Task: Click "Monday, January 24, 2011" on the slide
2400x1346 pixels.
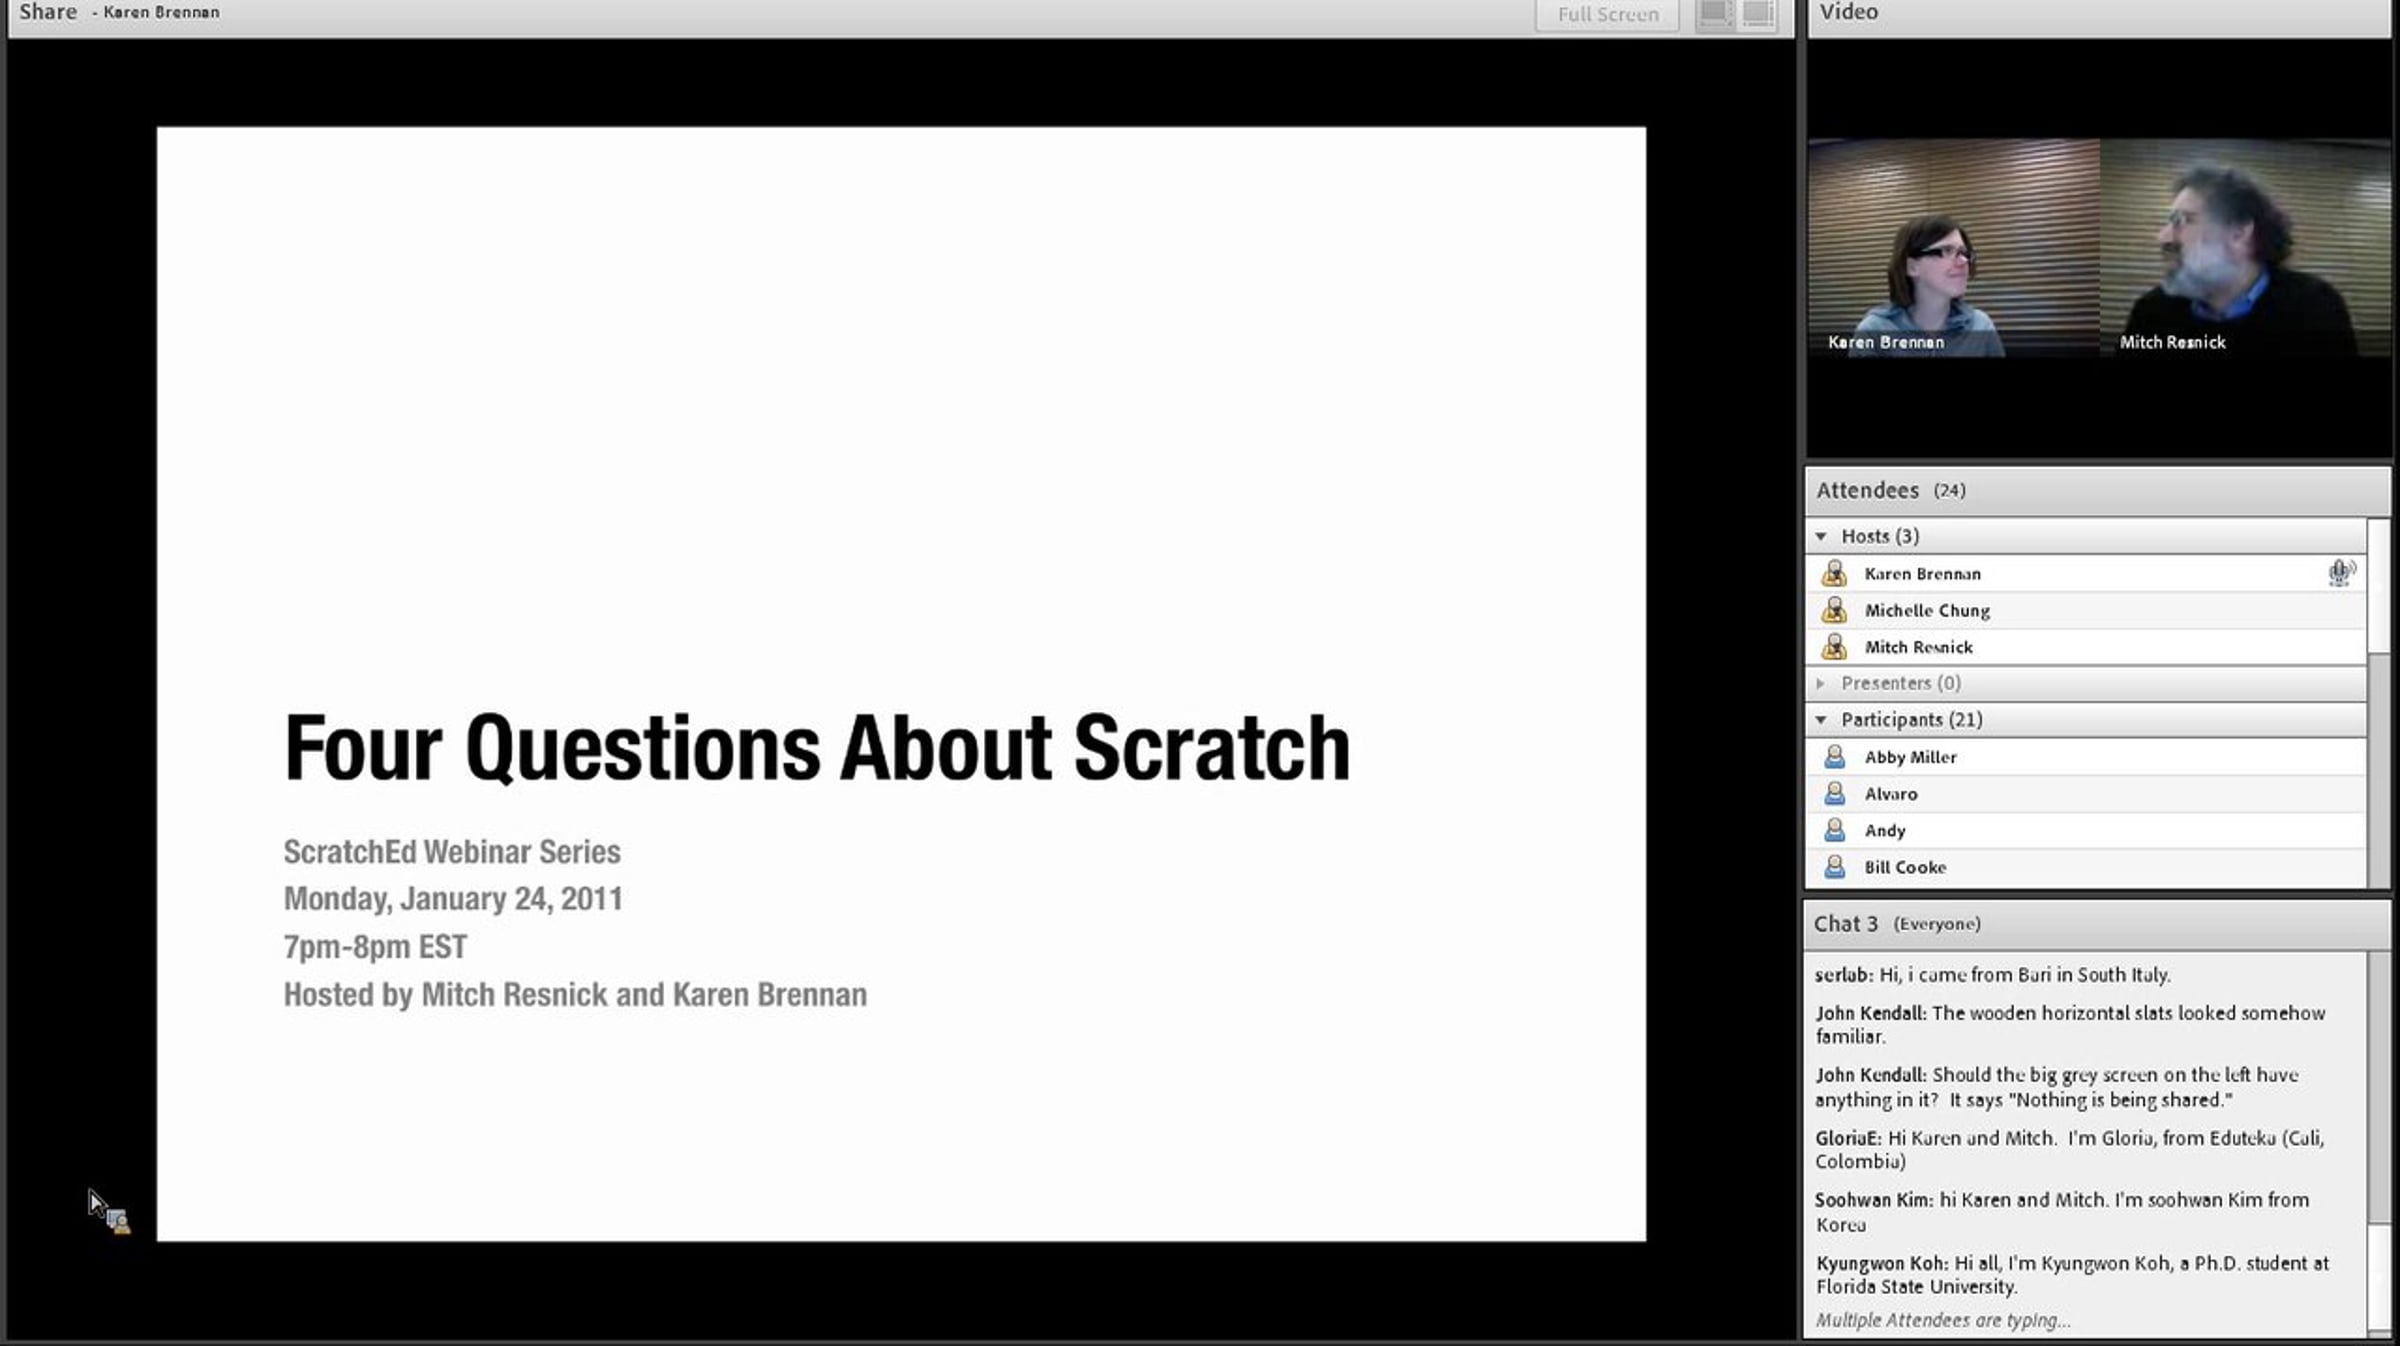Action: (453, 899)
